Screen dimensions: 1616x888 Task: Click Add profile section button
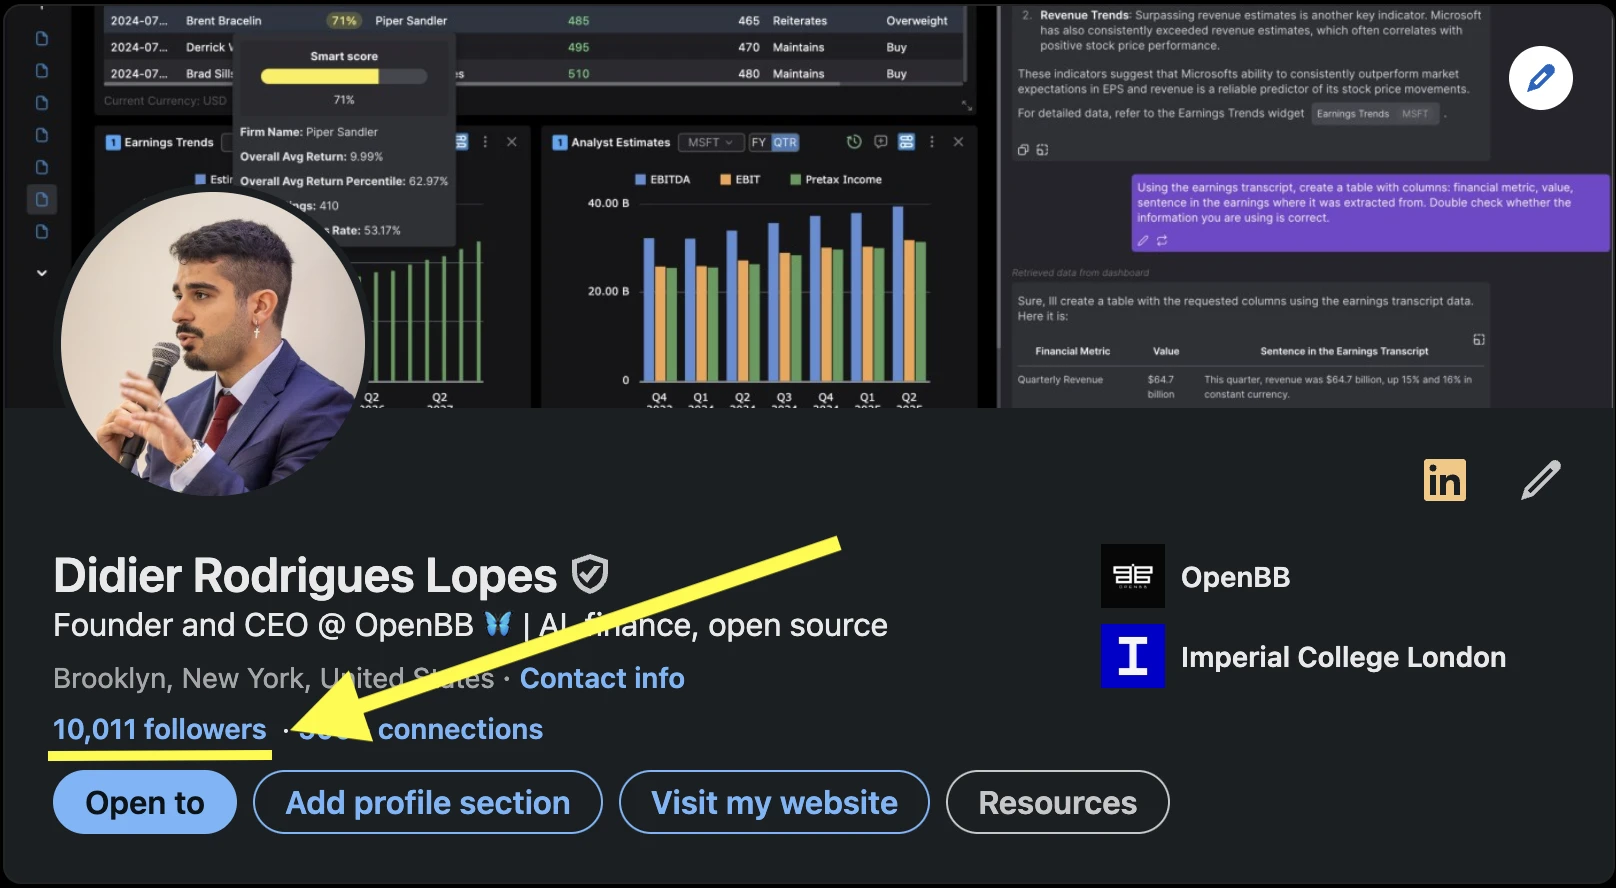click(x=428, y=802)
